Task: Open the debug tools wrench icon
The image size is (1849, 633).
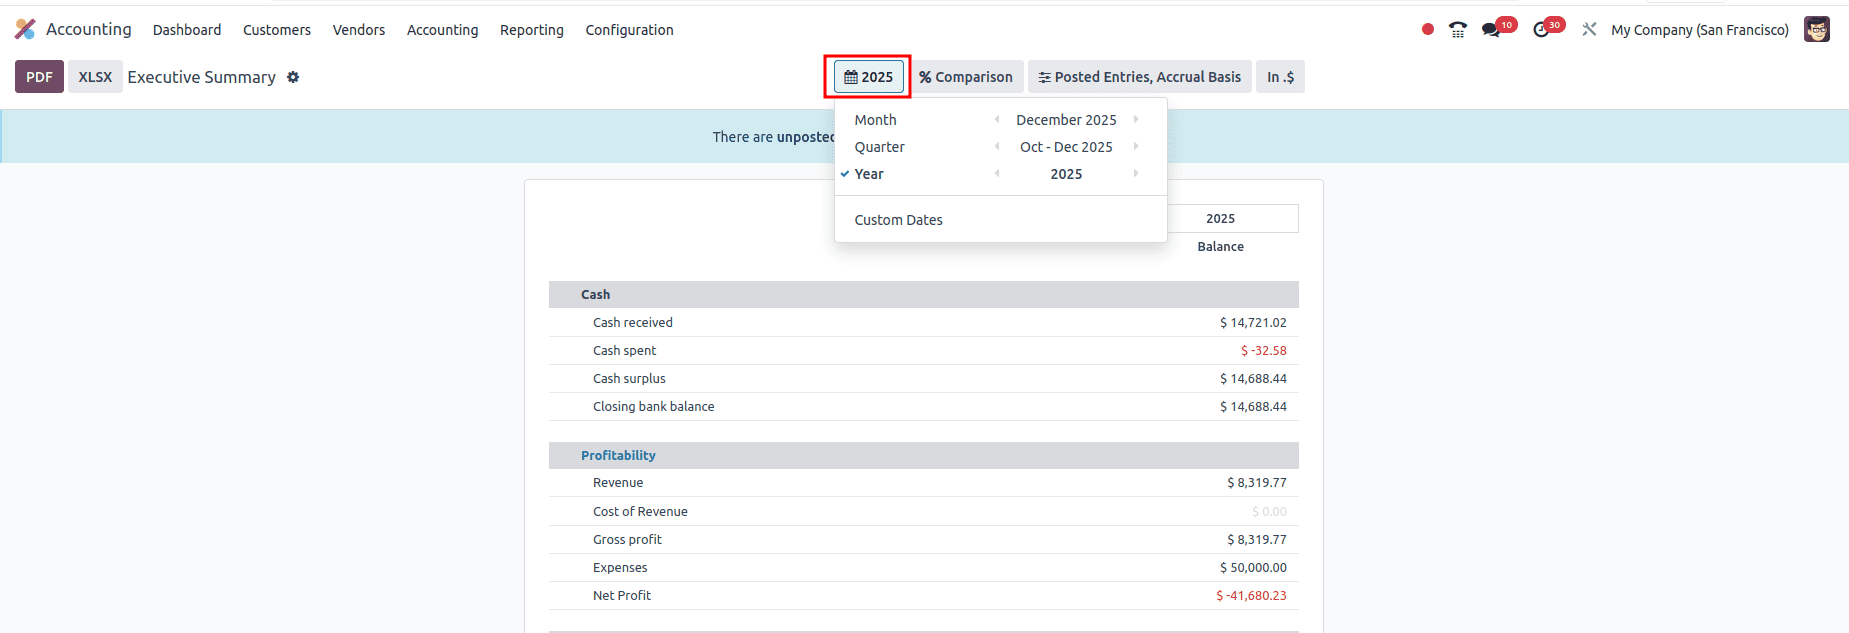Action: [1589, 30]
